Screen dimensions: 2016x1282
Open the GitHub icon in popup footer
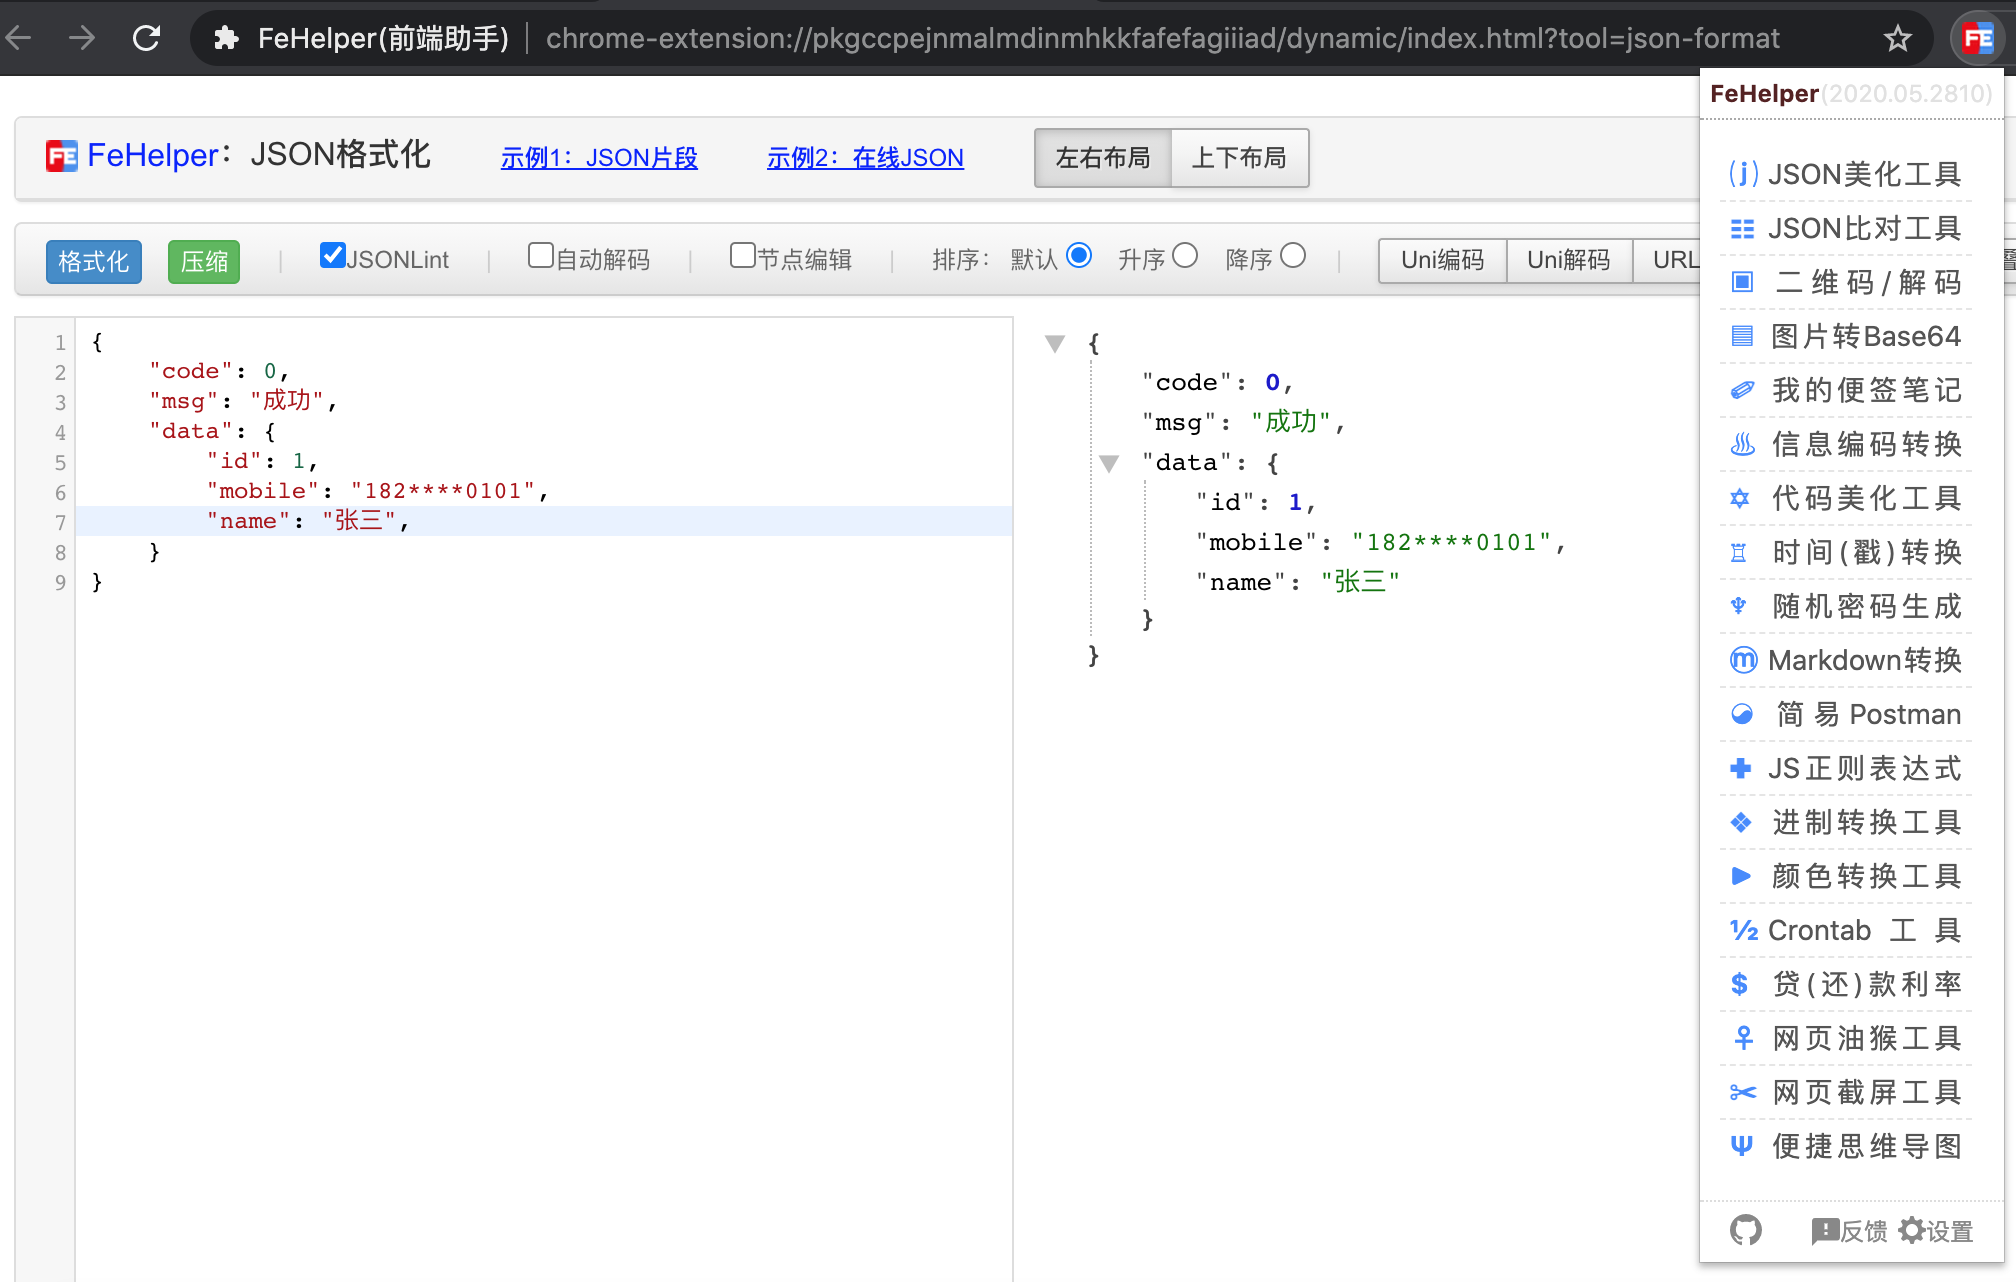[x=1746, y=1230]
